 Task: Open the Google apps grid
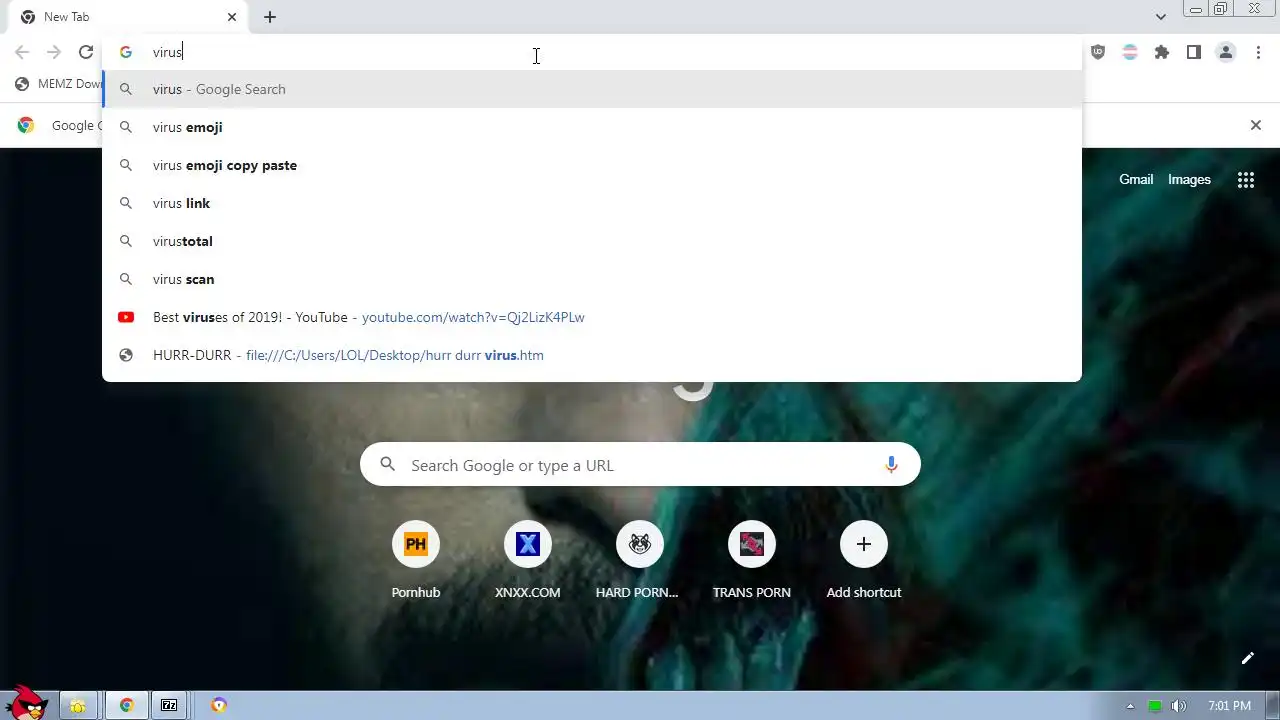click(1246, 180)
